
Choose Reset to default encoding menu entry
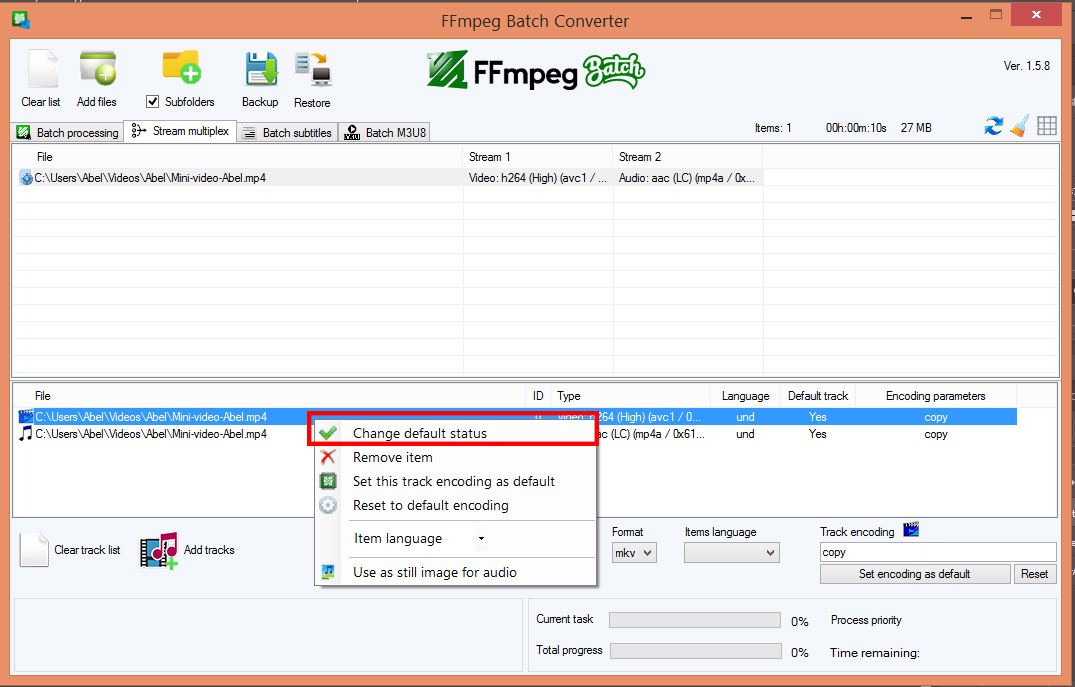pos(454,505)
